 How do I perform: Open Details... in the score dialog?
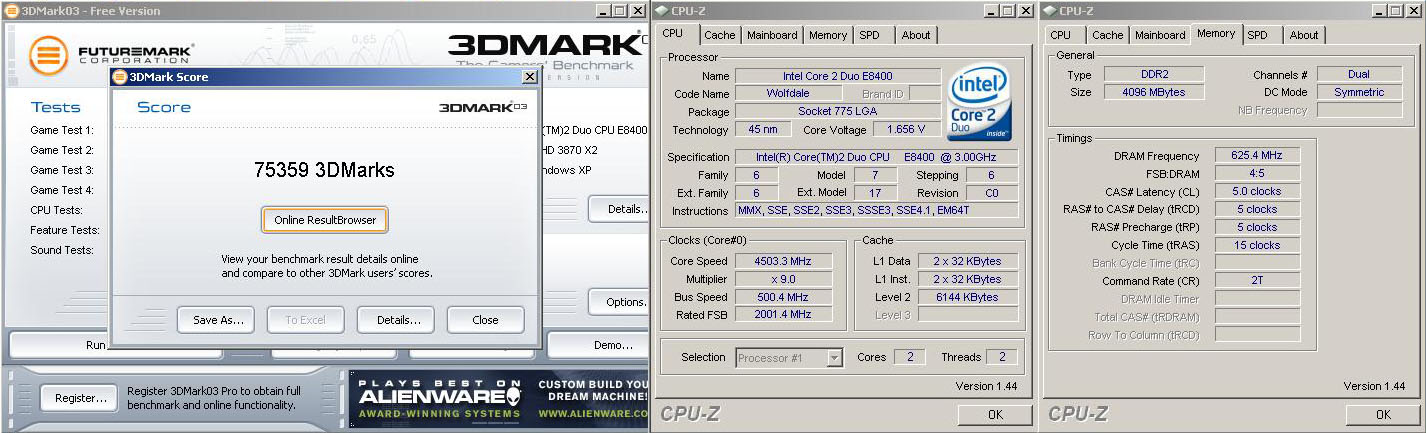(396, 320)
